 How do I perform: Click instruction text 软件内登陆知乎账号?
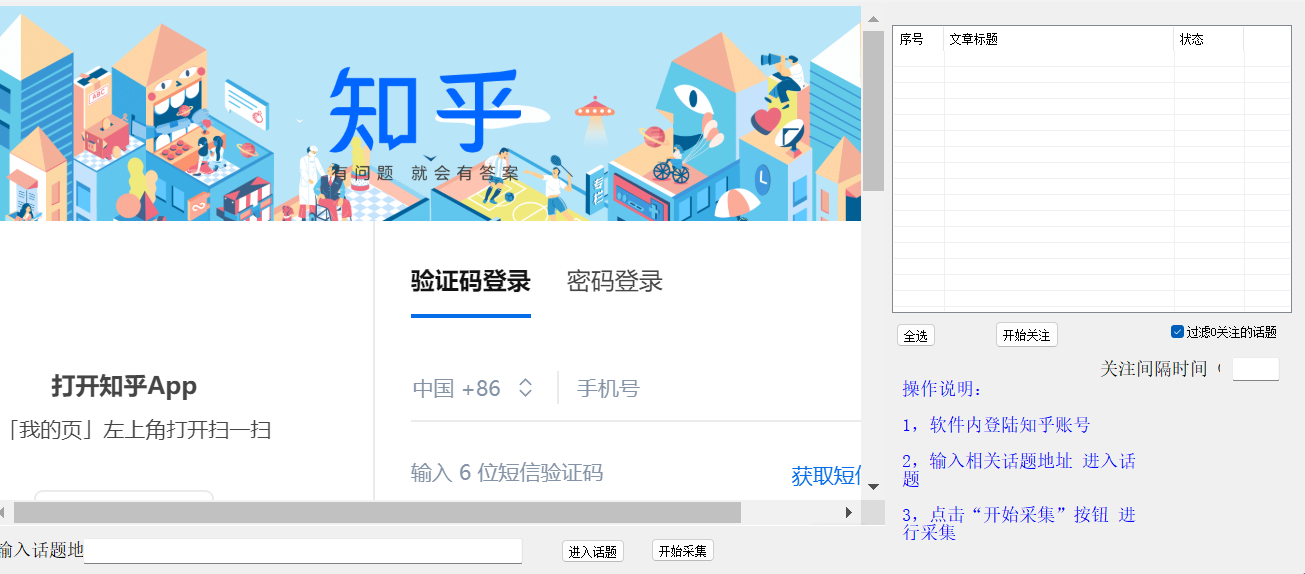1010,425
